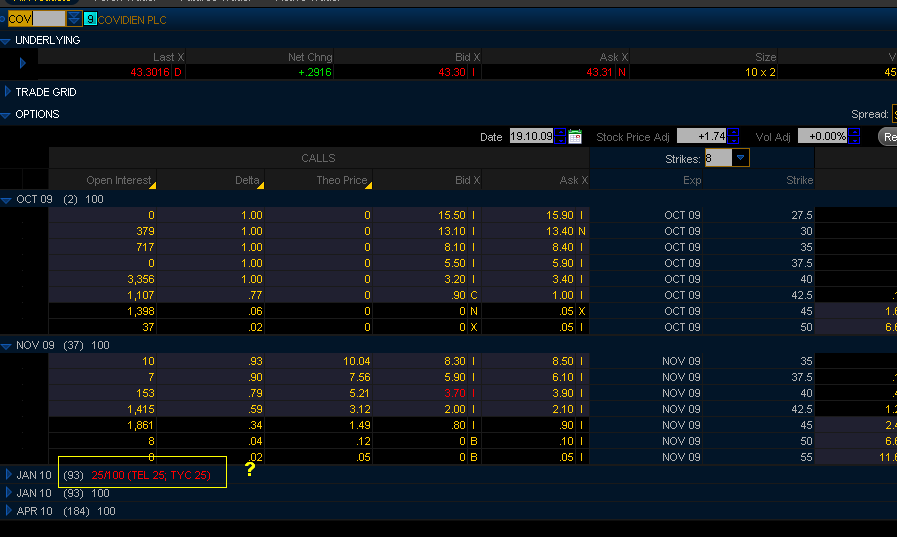Click the calls Ask X column header
Image resolution: width=897 pixels, height=537 pixels.
[535, 180]
